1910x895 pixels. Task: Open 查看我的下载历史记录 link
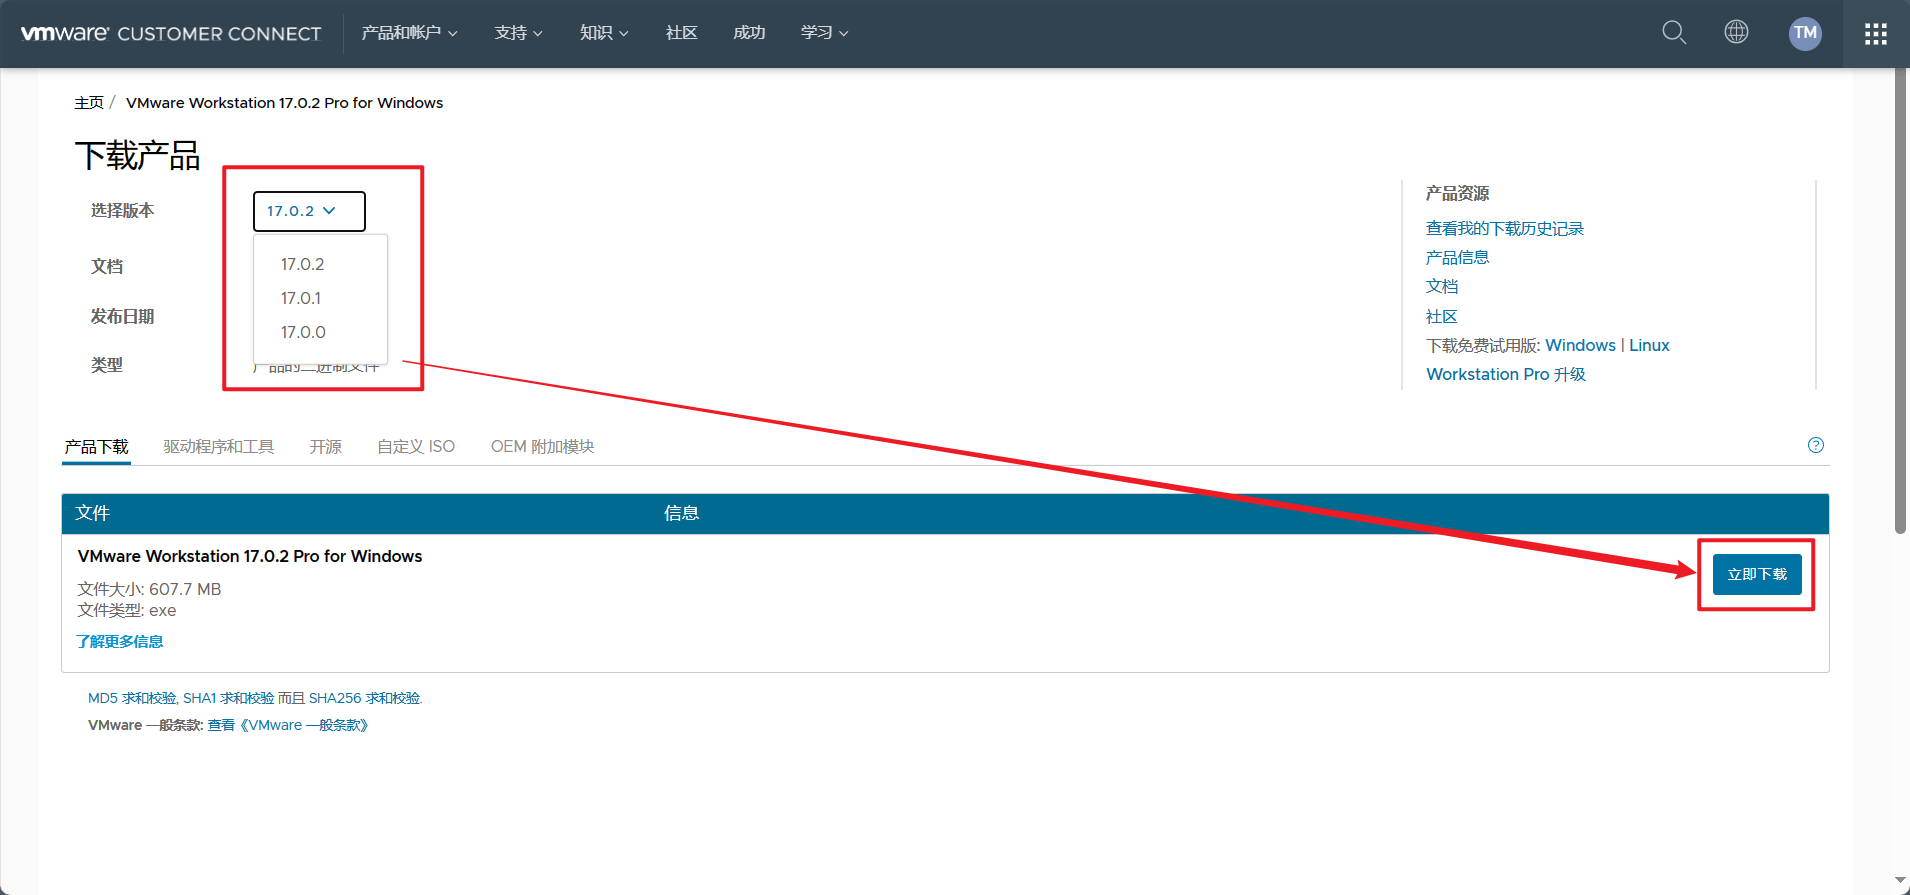click(1504, 229)
